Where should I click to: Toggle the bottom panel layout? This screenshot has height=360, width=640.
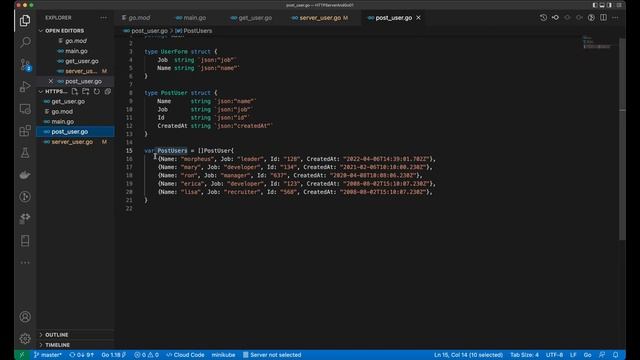tap(602, 5)
